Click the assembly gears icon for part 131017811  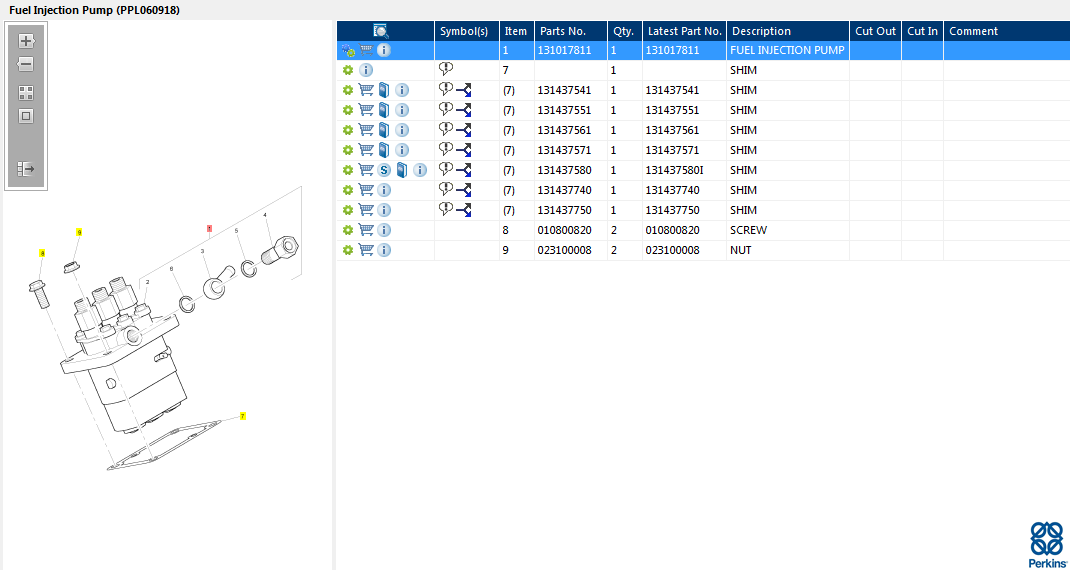(348, 50)
